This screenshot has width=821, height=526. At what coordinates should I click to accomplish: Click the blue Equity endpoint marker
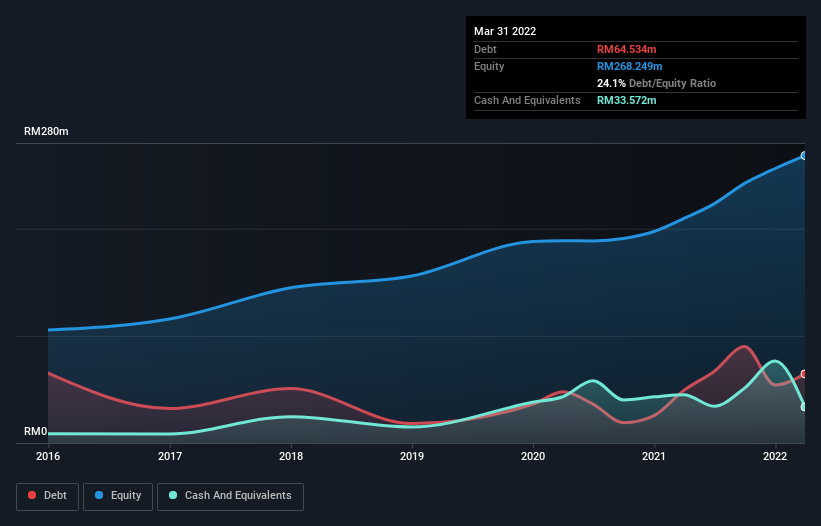(804, 156)
